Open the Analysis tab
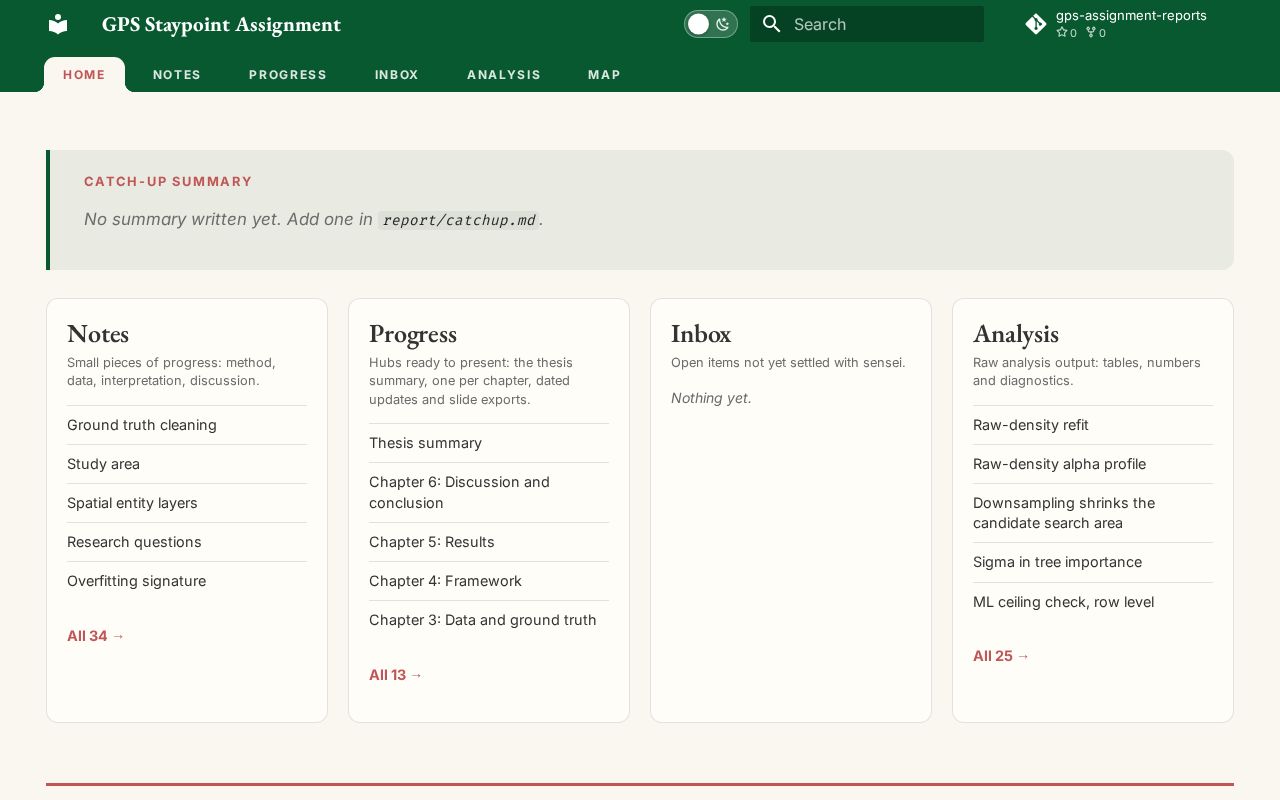This screenshot has height=800, width=1280. [504, 75]
